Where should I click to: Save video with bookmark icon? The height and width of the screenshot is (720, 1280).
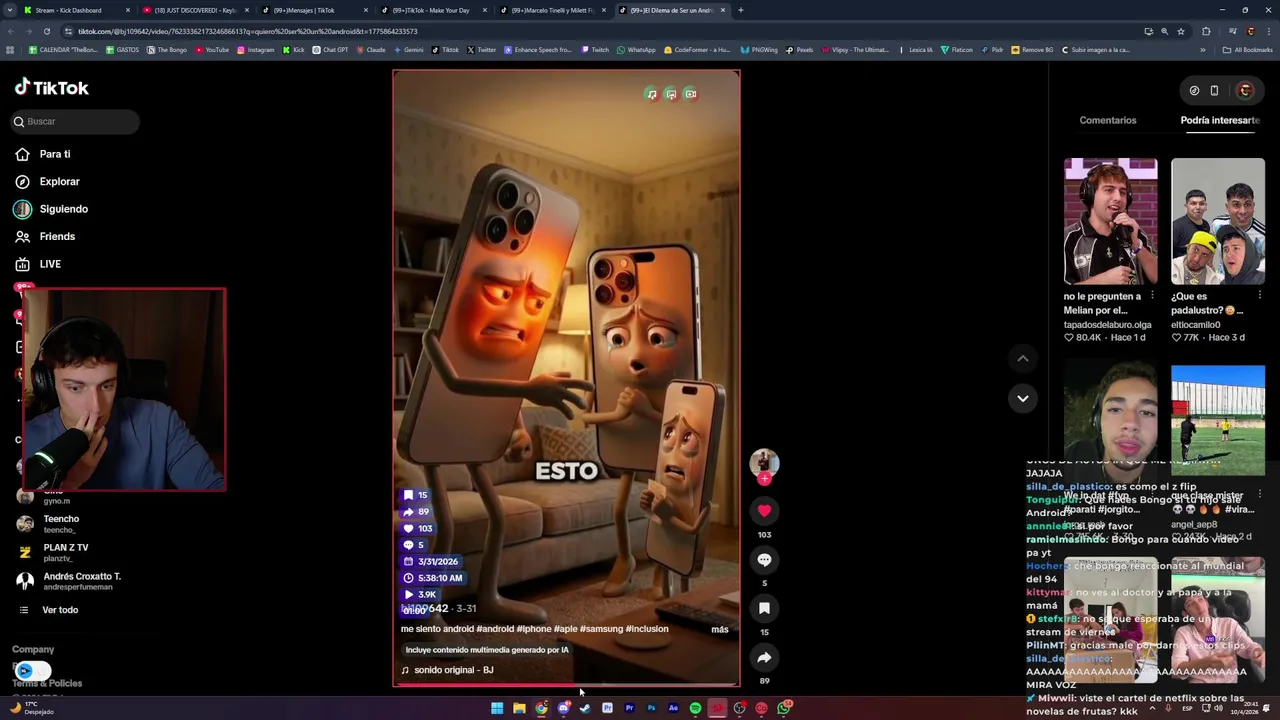click(764, 608)
